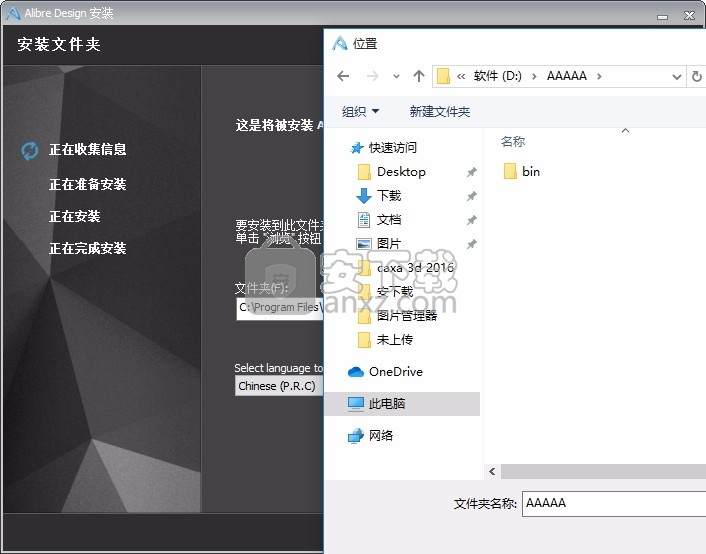Sort by 名称 column header
This screenshot has width=706, height=554.
[x=513, y=142]
